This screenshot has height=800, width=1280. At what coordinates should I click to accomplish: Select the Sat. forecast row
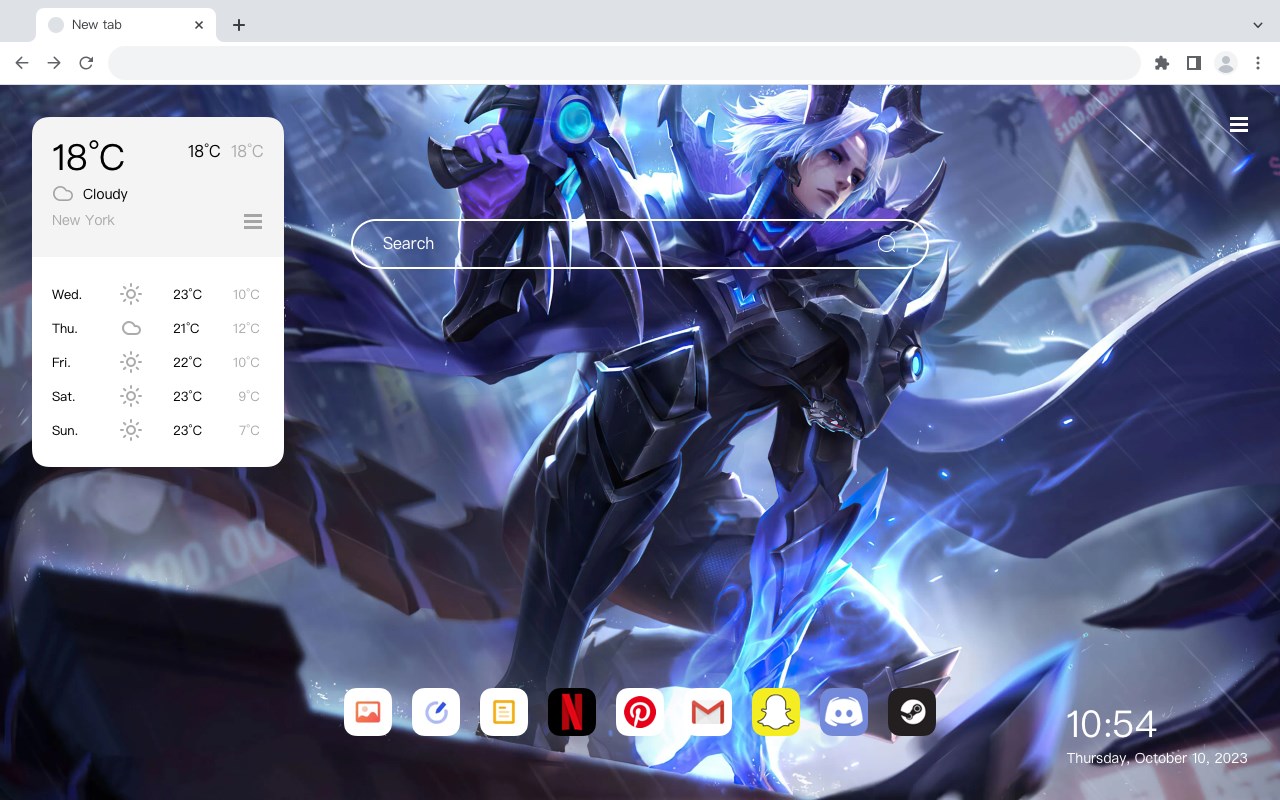click(158, 396)
